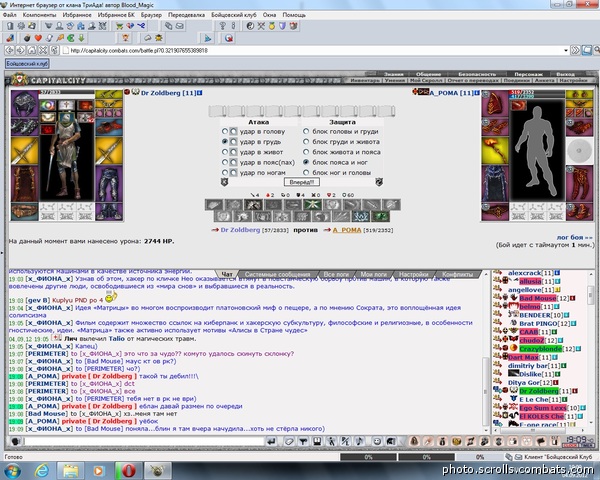600x480 pixels.
Task: Click the blue shield toolbar icon
Action: point(282,26)
